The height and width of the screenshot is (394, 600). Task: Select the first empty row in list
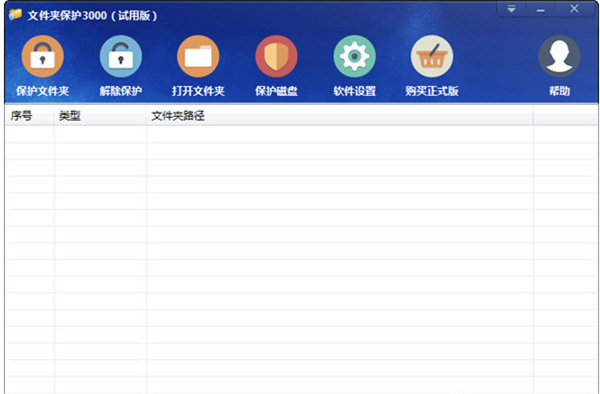[x=302, y=134]
